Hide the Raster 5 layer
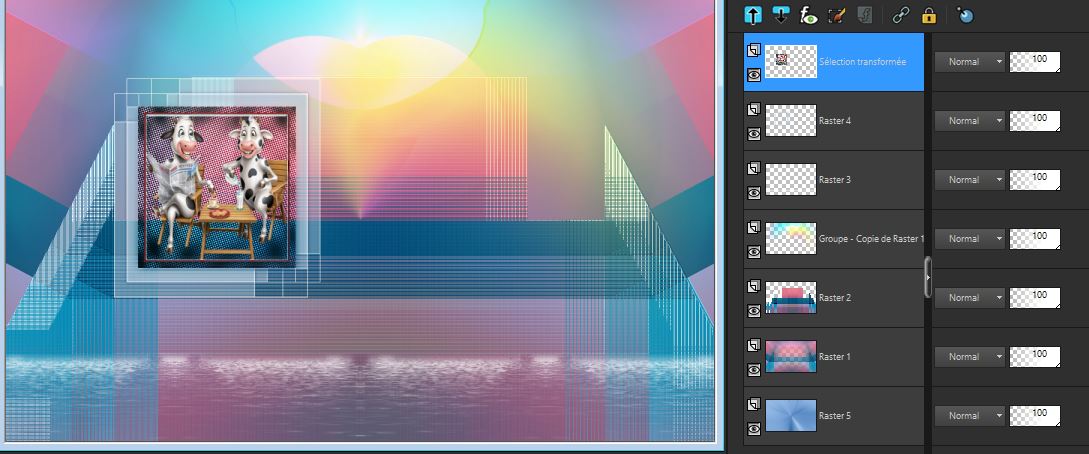Screen dimensions: 1089x454 pos(754,428)
